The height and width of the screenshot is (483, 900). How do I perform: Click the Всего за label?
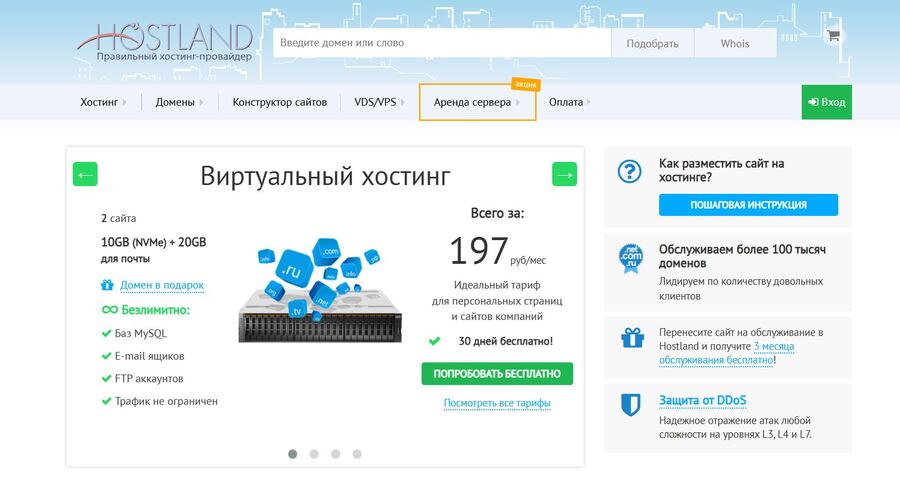tap(497, 214)
